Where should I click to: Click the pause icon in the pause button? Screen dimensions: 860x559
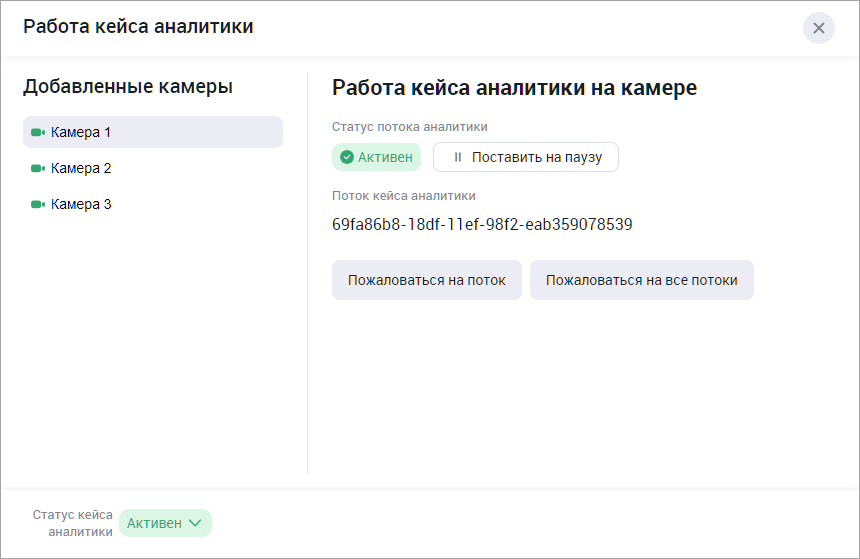click(458, 157)
